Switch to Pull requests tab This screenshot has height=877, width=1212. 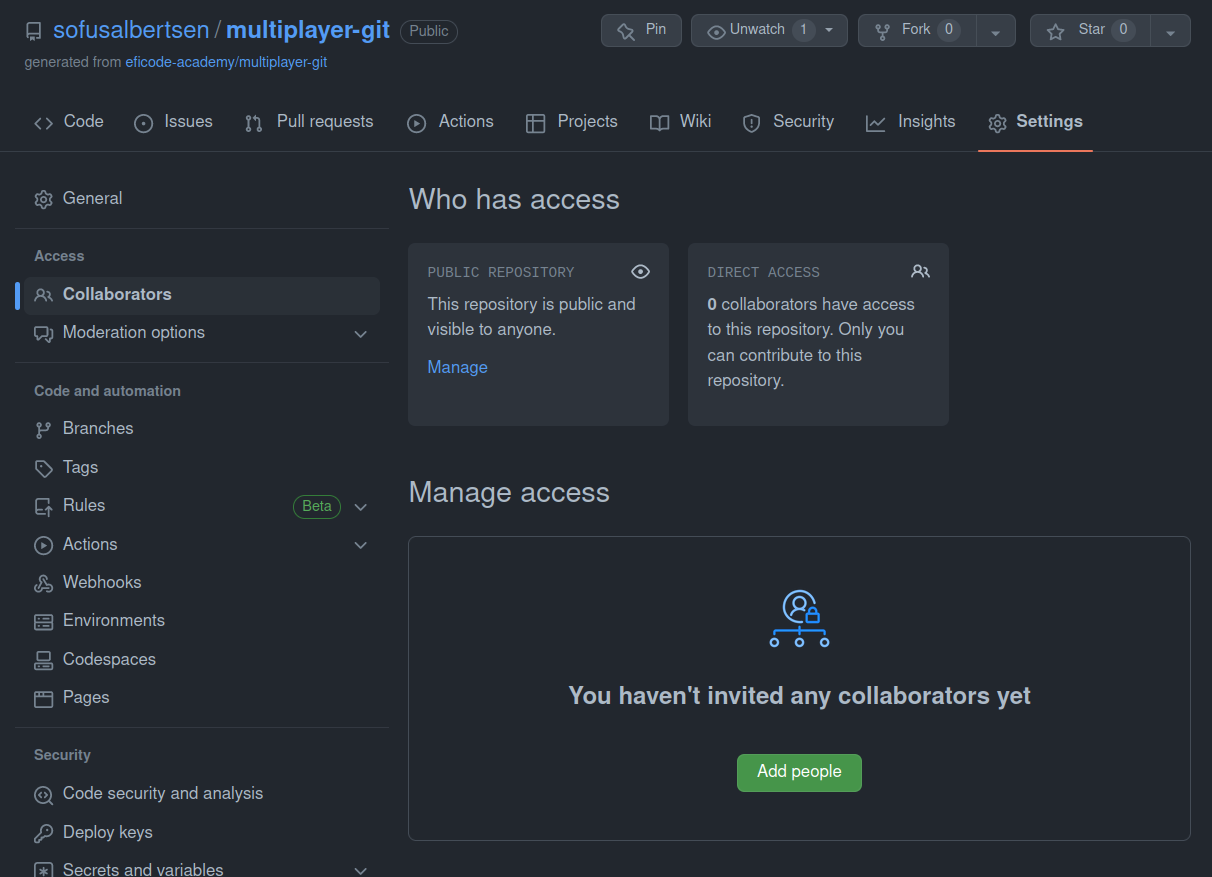tap(309, 122)
